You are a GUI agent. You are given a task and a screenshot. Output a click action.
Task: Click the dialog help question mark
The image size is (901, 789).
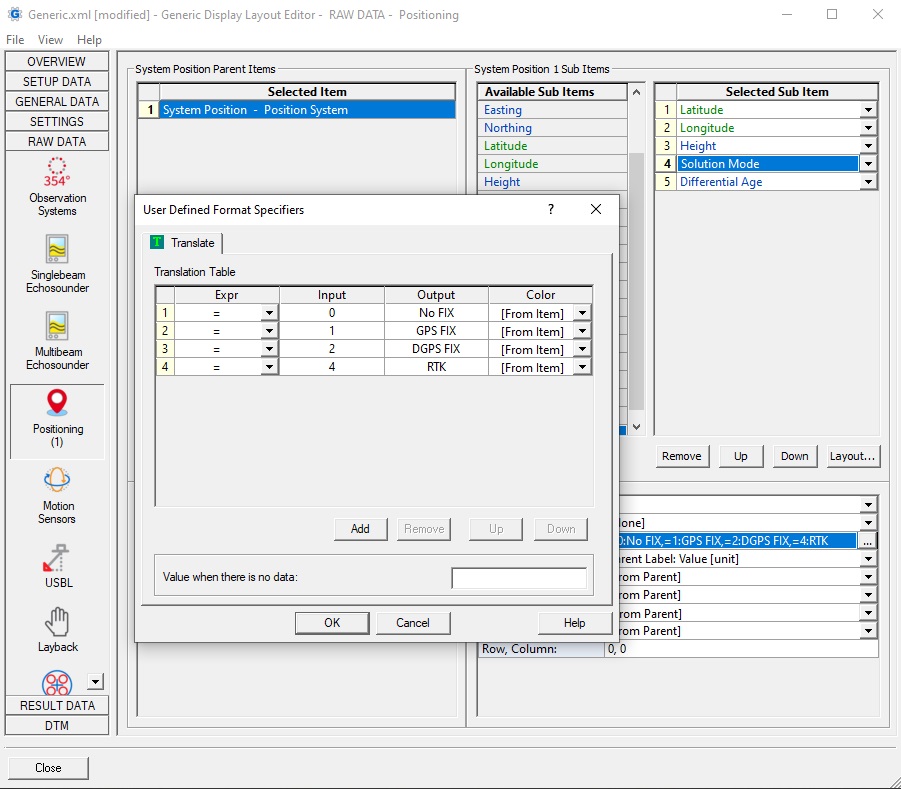[550, 210]
